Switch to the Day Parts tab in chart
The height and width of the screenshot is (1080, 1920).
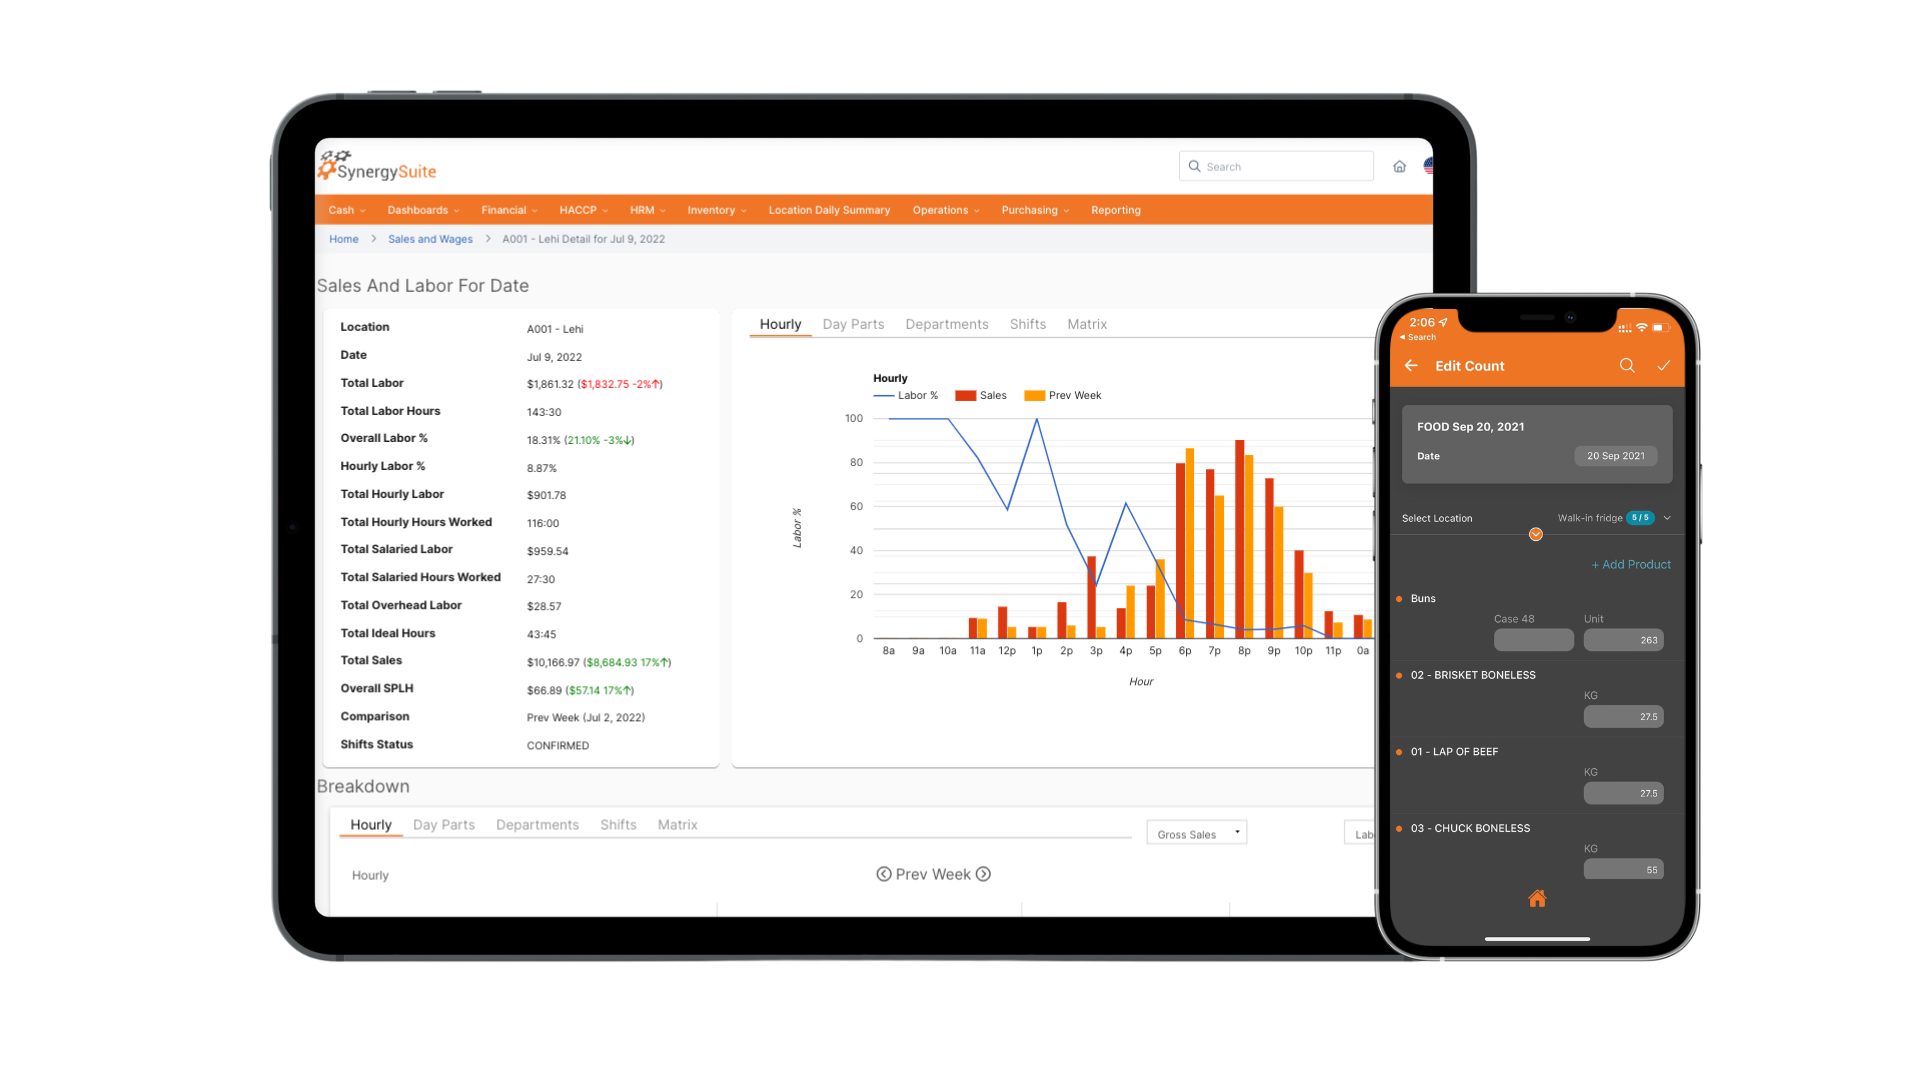855,323
